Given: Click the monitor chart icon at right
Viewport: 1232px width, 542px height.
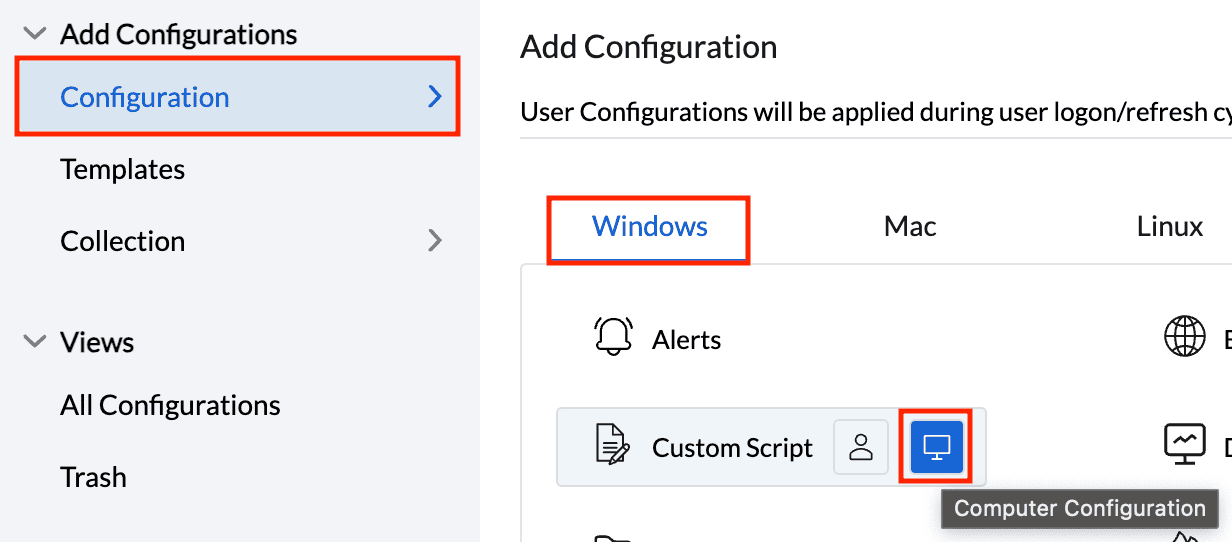Looking at the screenshot, I should click(x=1185, y=444).
